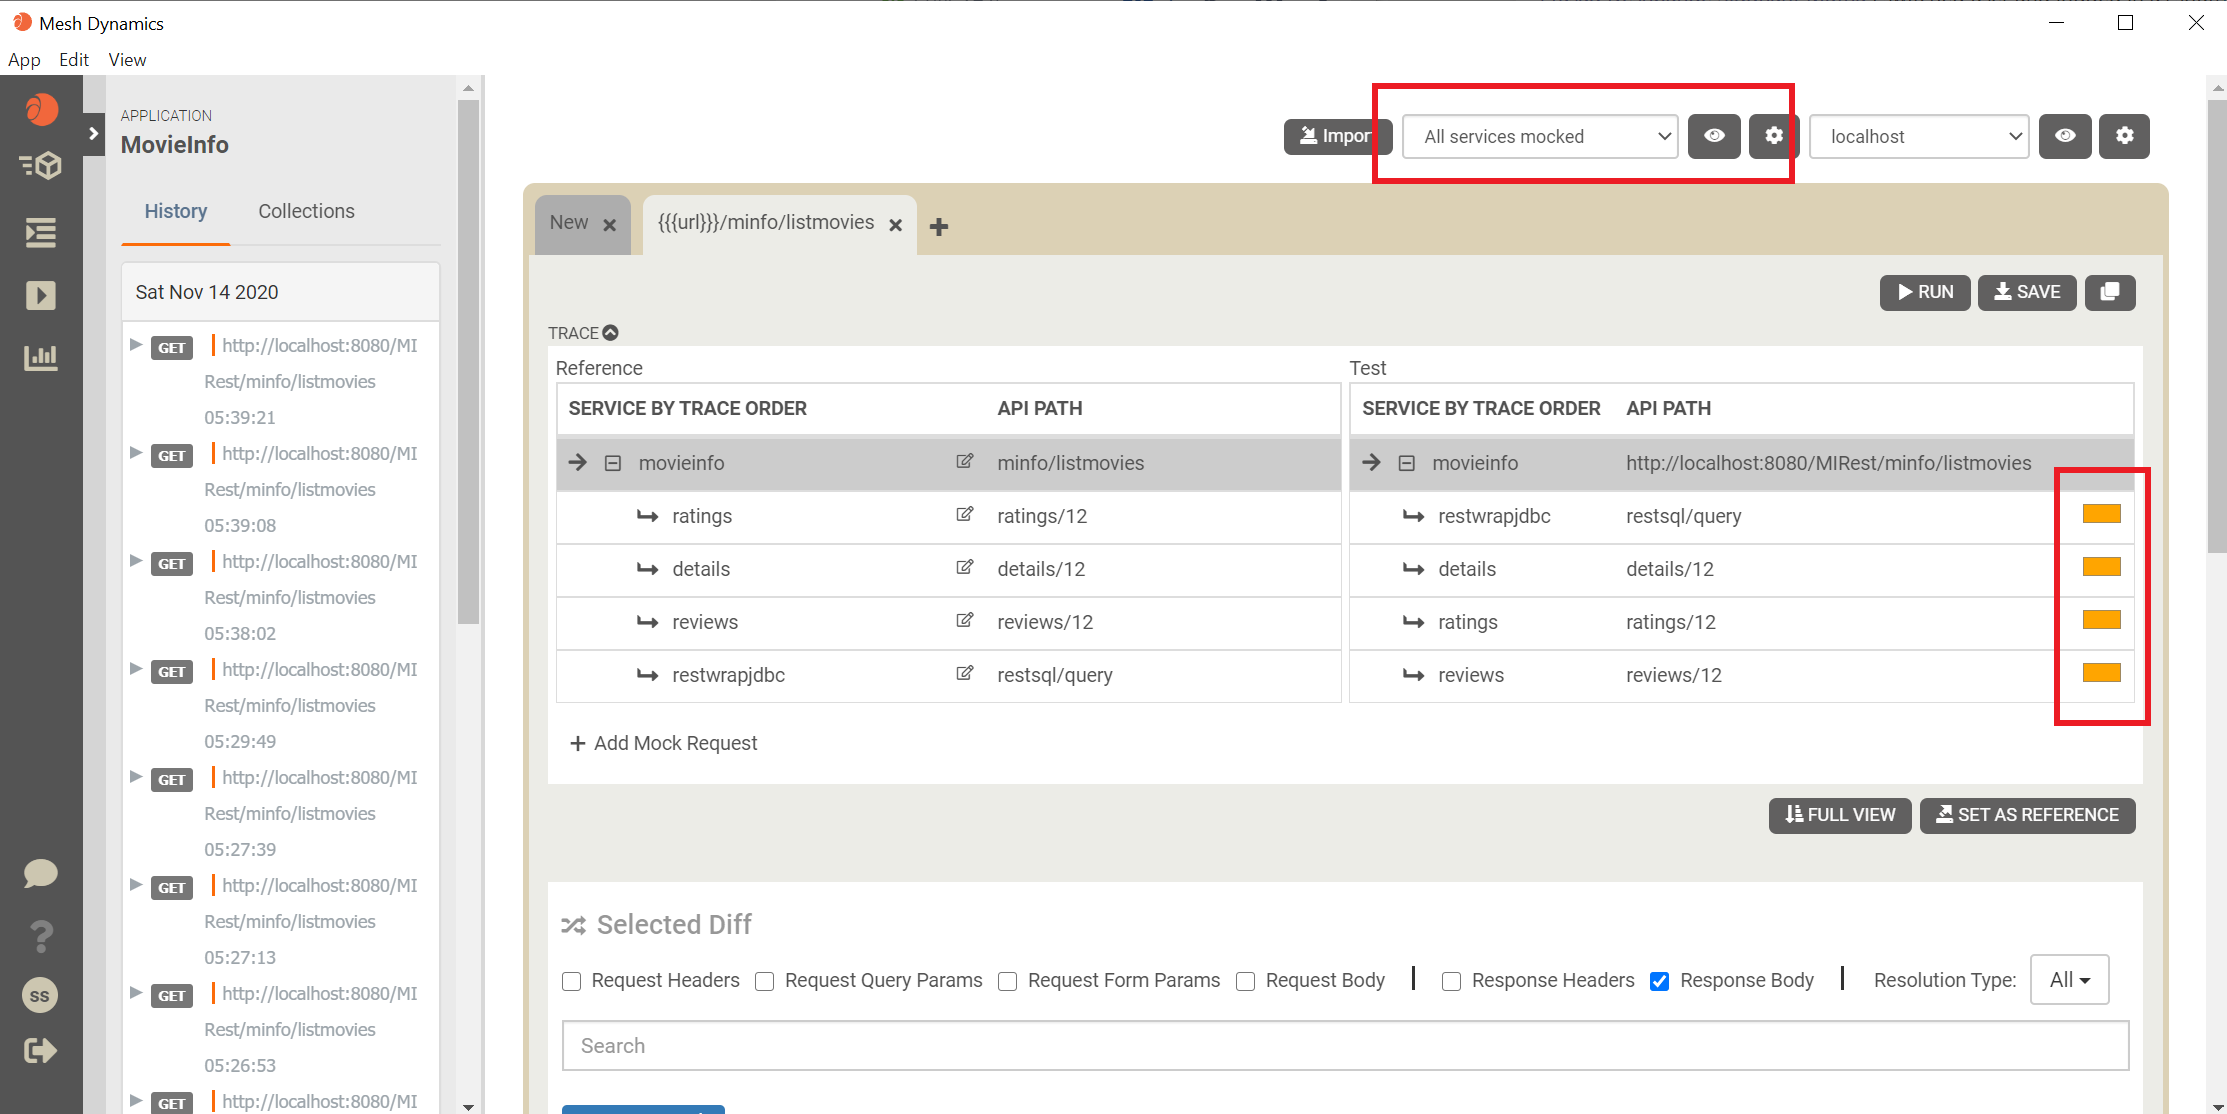Edit the Reference ratings mock request

(x=965, y=515)
